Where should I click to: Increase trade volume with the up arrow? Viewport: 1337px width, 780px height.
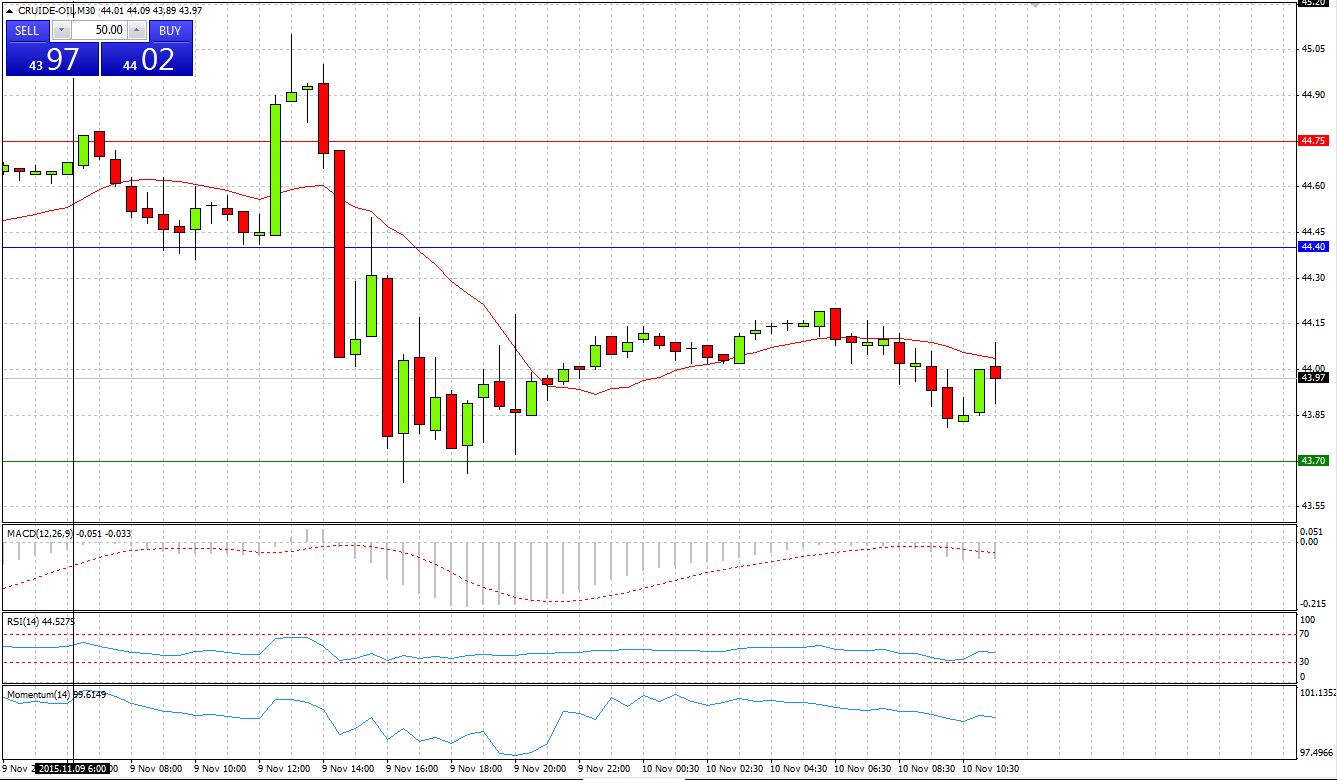(136, 30)
